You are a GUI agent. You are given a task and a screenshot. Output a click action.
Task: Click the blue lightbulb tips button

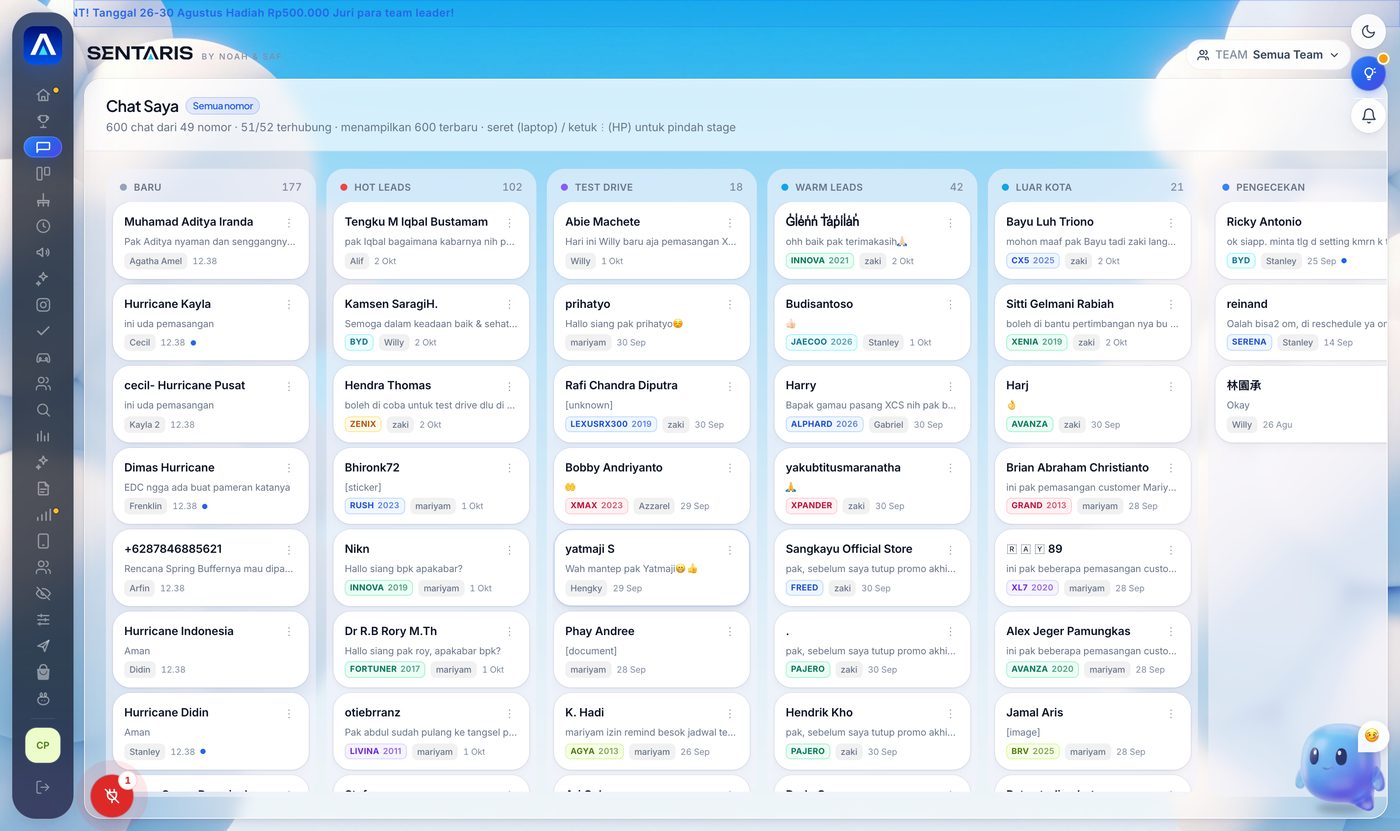1369,73
